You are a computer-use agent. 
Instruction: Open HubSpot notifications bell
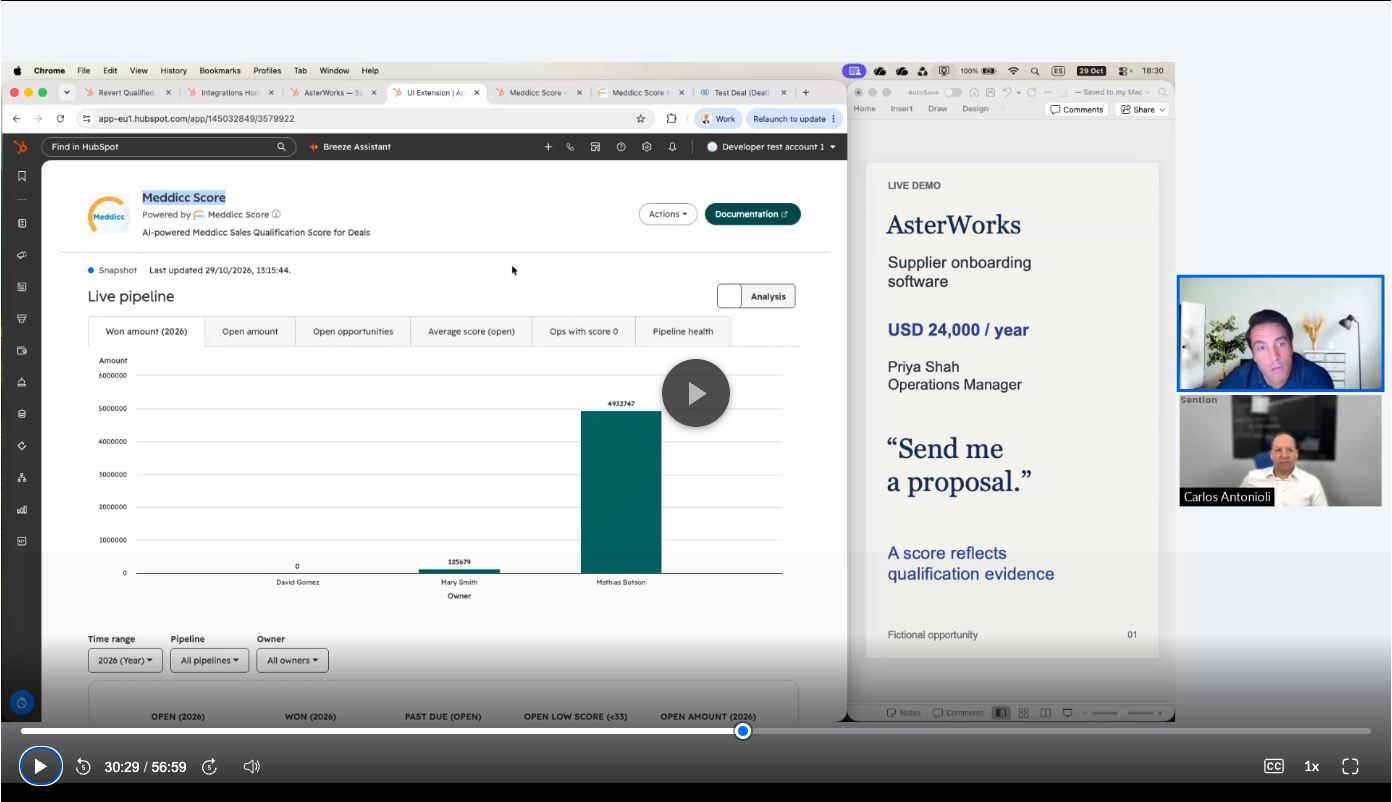point(672,147)
